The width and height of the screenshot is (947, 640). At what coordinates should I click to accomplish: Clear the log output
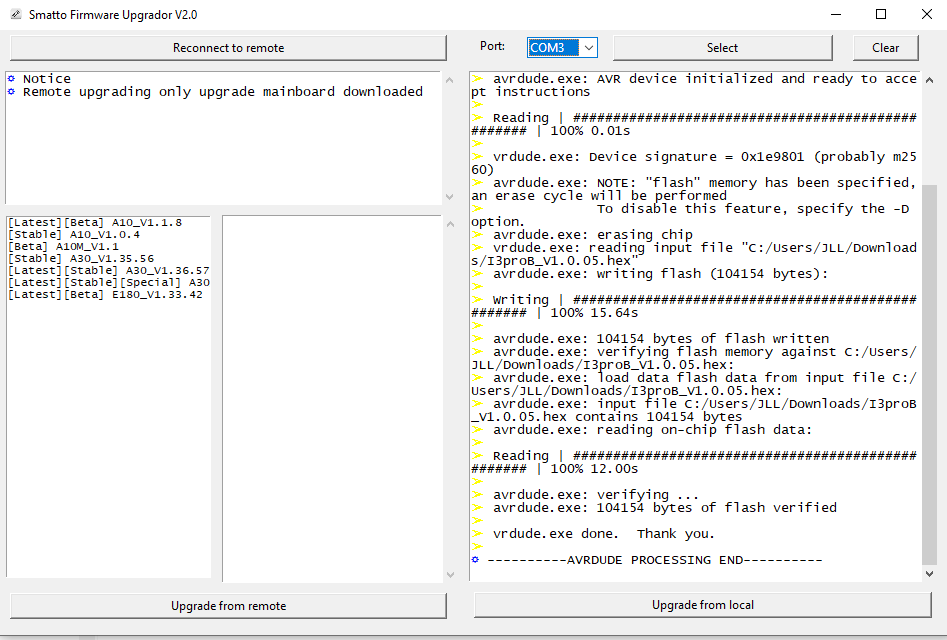coord(885,48)
